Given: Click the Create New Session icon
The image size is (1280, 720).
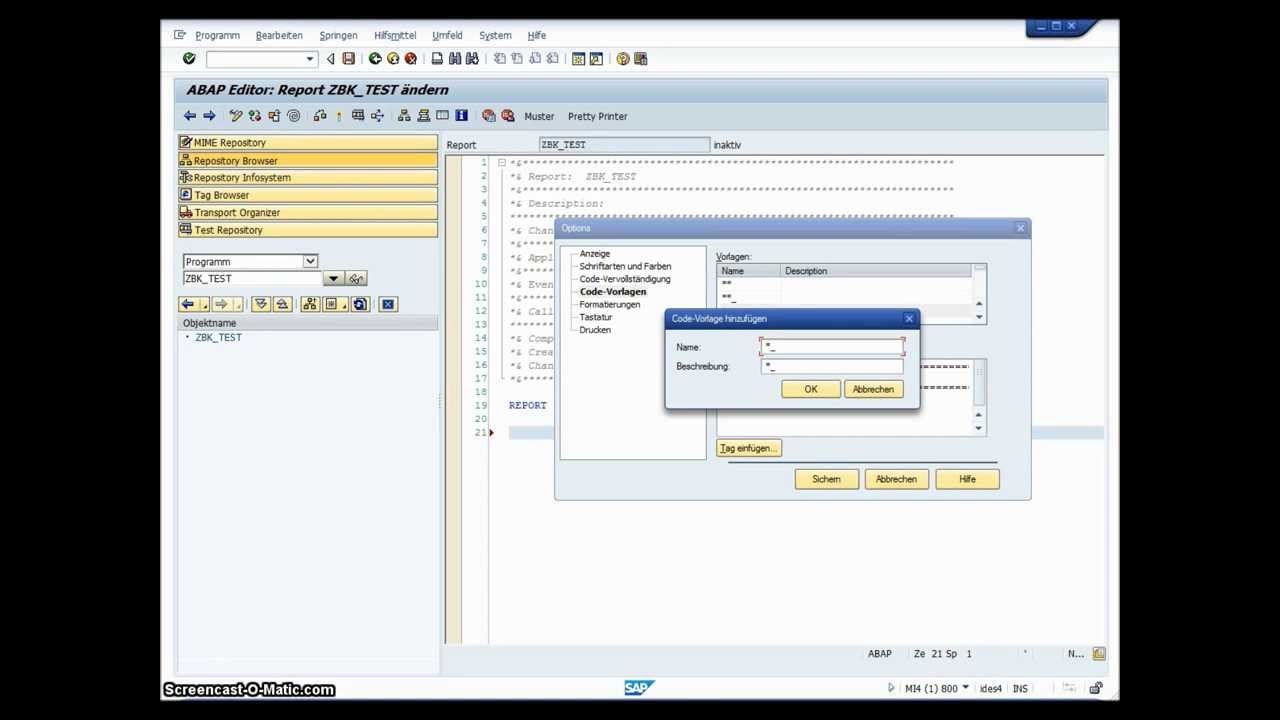Looking at the screenshot, I should click(x=578, y=59).
